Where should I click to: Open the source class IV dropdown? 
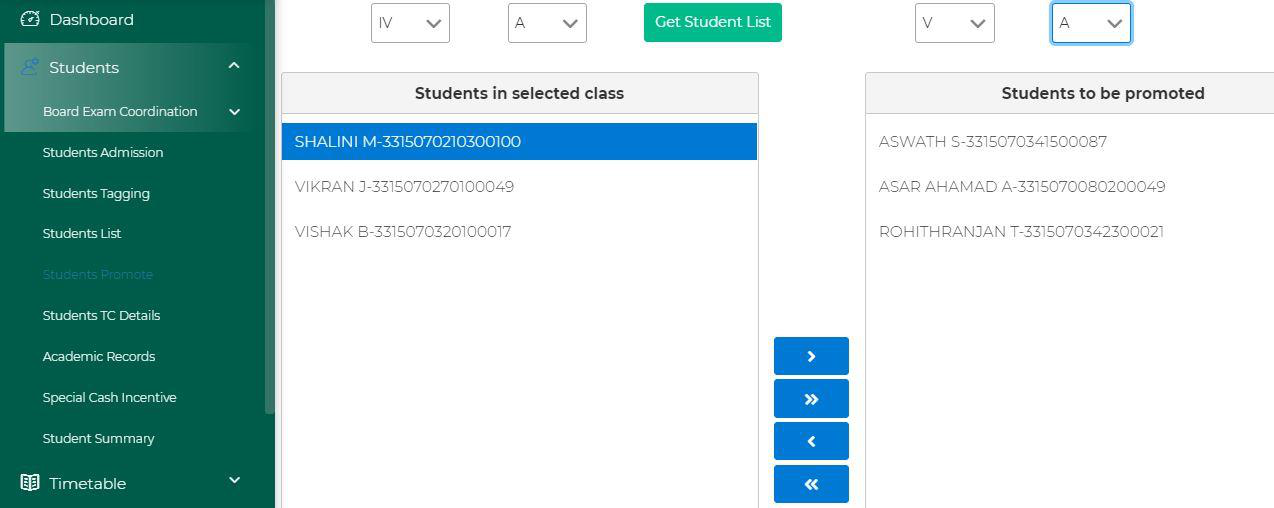pyautogui.click(x=410, y=23)
